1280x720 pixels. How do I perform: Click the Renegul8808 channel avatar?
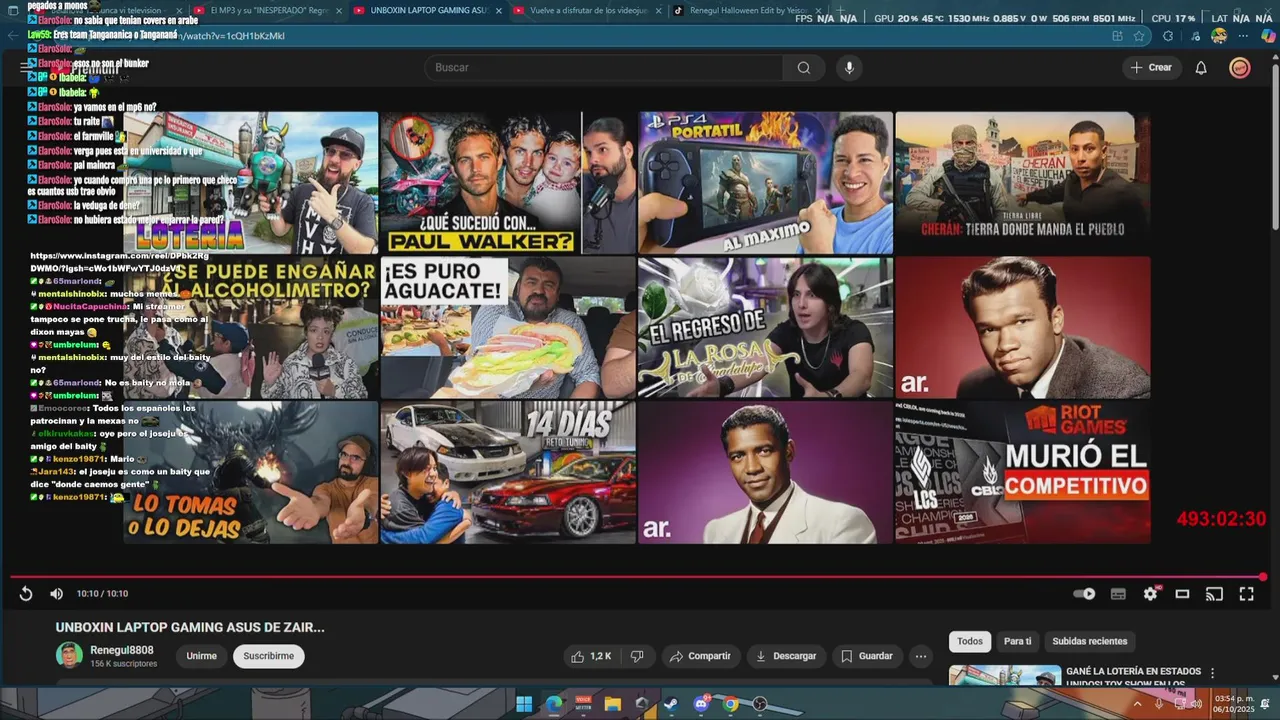pos(69,656)
